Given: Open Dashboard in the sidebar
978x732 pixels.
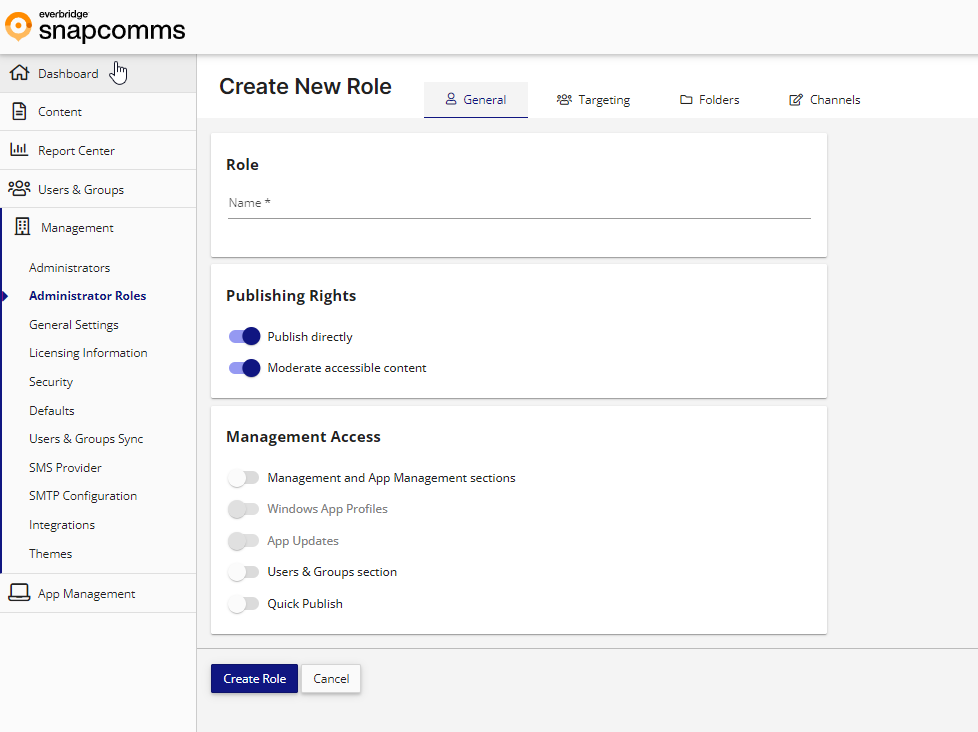Looking at the screenshot, I should point(98,74).
